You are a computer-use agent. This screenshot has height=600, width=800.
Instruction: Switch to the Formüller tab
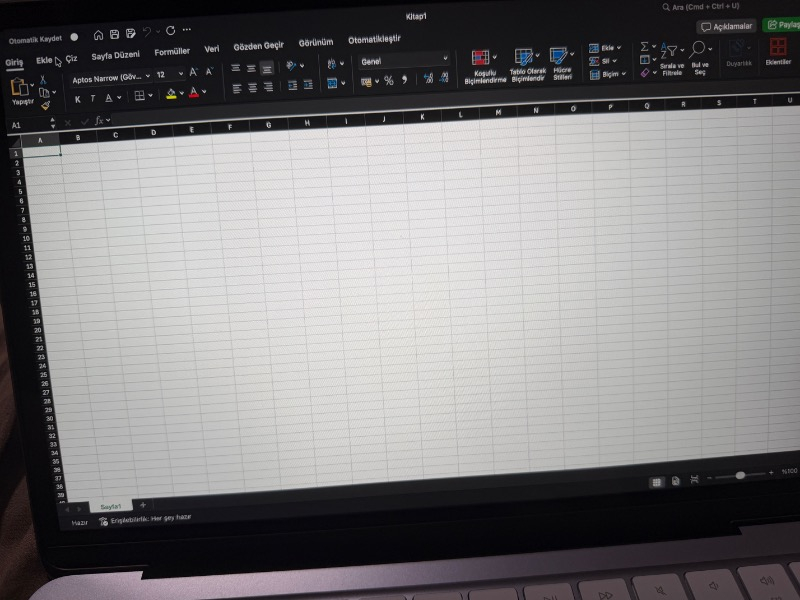172,52
